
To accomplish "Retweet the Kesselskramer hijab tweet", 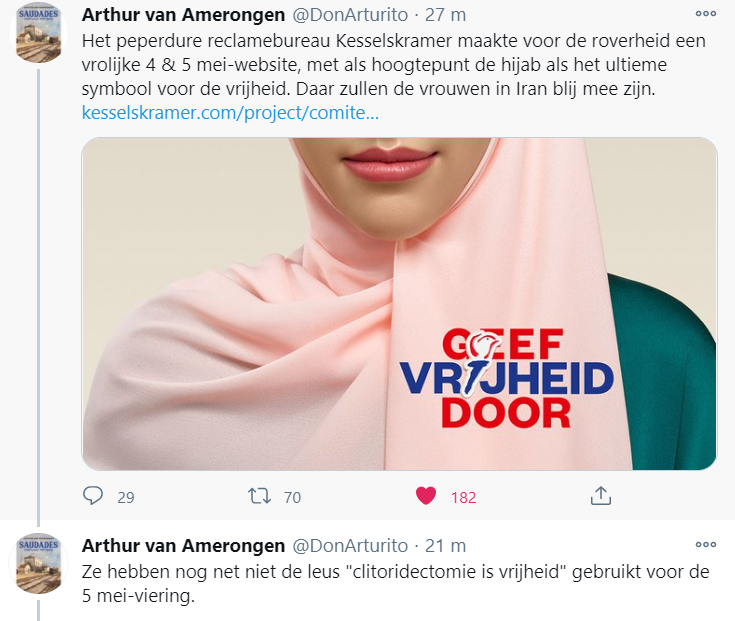I will point(259,496).
